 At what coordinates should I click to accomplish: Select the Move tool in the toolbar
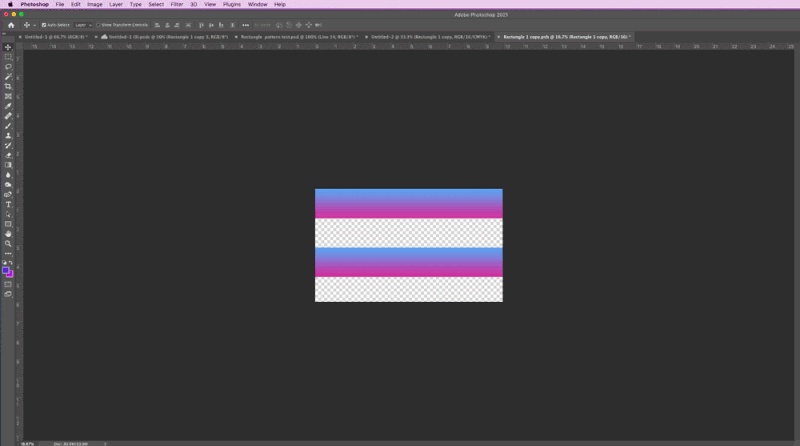(x=8, y=47)
